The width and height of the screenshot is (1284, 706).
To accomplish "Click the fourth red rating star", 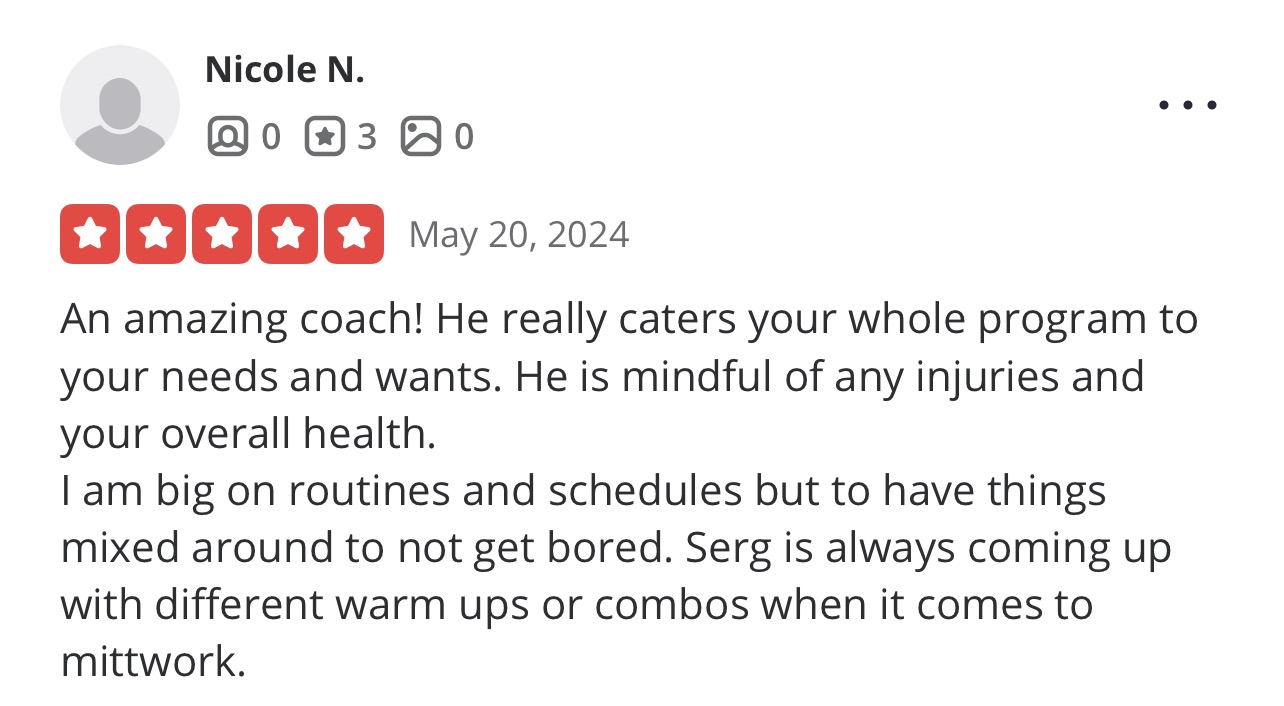I will tap(288, 234).
